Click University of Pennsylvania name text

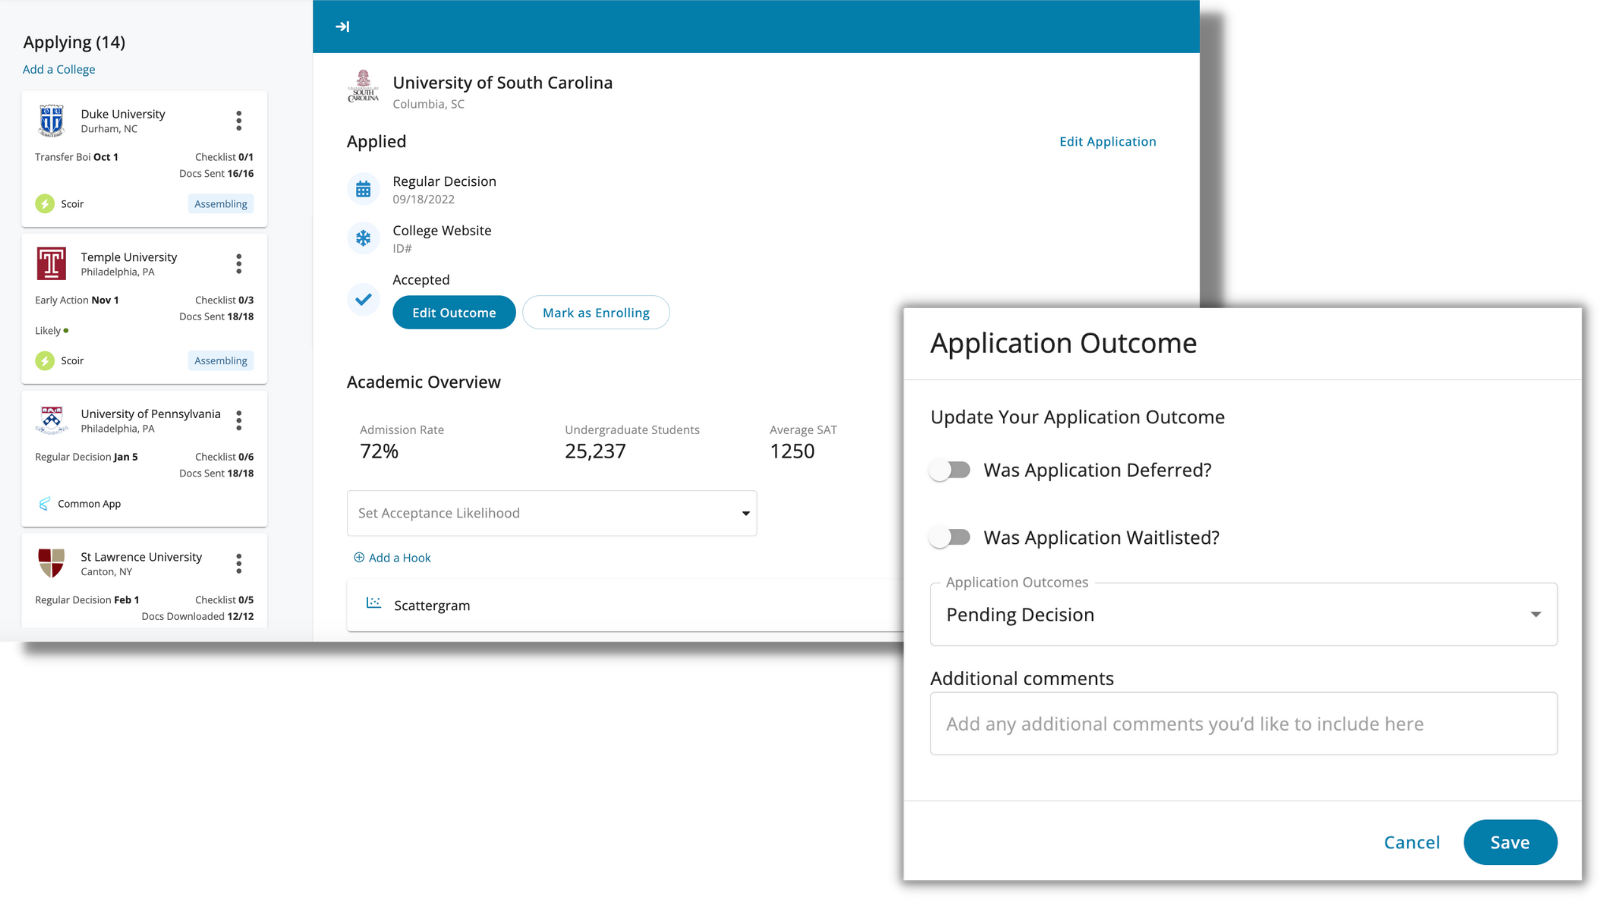coord(151,414)
